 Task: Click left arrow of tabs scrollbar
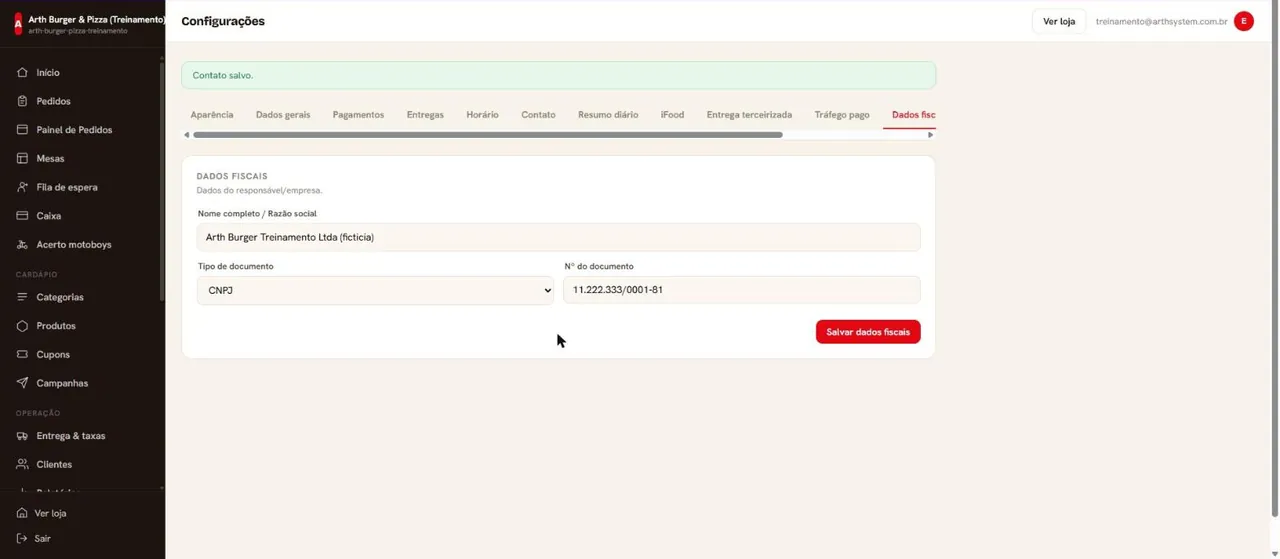(x=186, y=135)
